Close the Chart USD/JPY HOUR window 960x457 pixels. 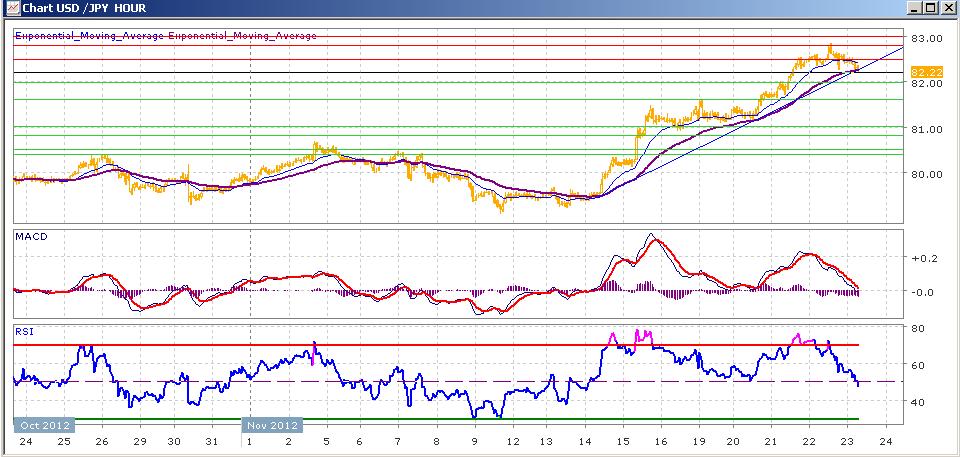(x=947, y=8)
